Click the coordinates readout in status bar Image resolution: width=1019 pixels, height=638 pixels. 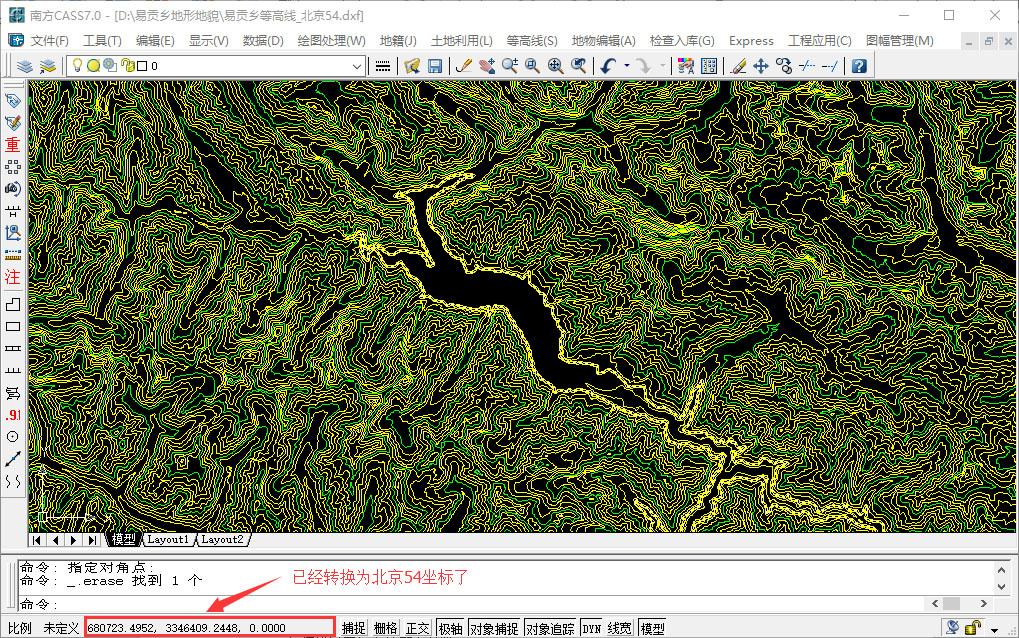209,628
